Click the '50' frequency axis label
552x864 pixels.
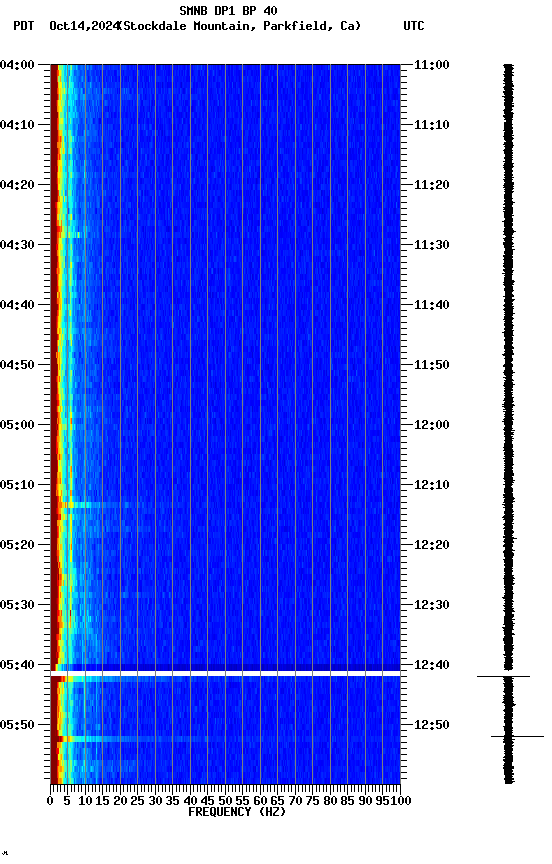coord(225,801)
